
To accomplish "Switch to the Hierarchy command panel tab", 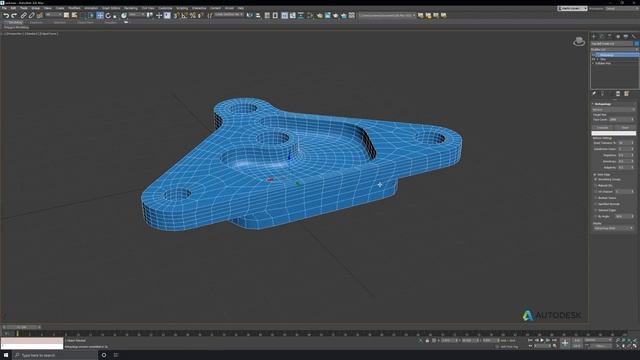I will (610, 36).
